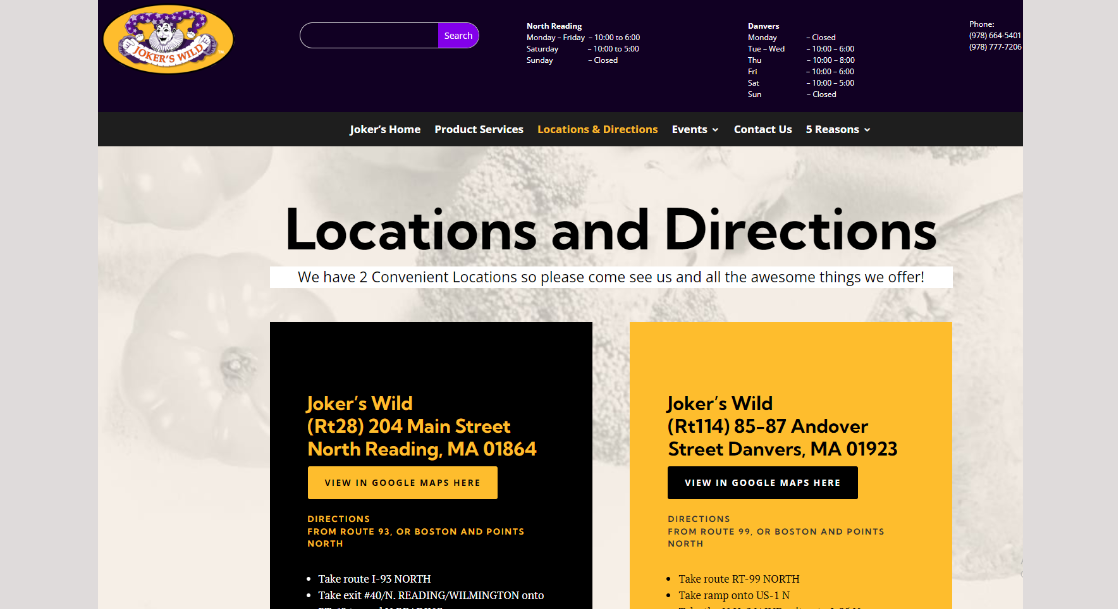Image resolution: width=1118 pixels, height=609 pixels.
Task: Click the 'Take route I-93 NORTH' direction
Action: pyautogui.click(x=374, y=579)
